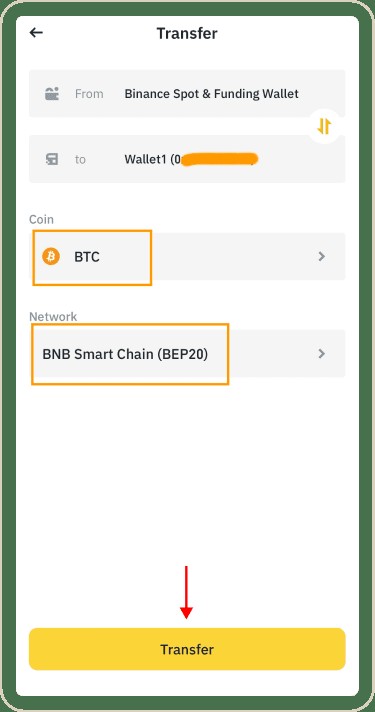Click the BTC text label
This screenshot has height=712, width=375.
coord(87,257)
